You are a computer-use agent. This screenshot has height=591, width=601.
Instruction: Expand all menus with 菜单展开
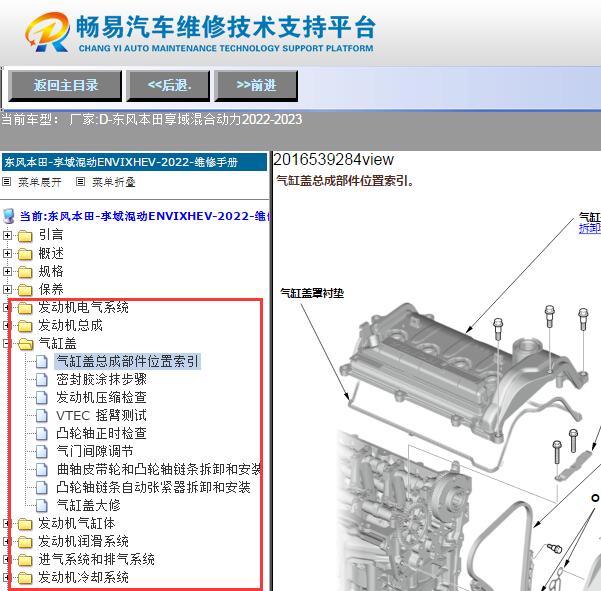(39, 182)
